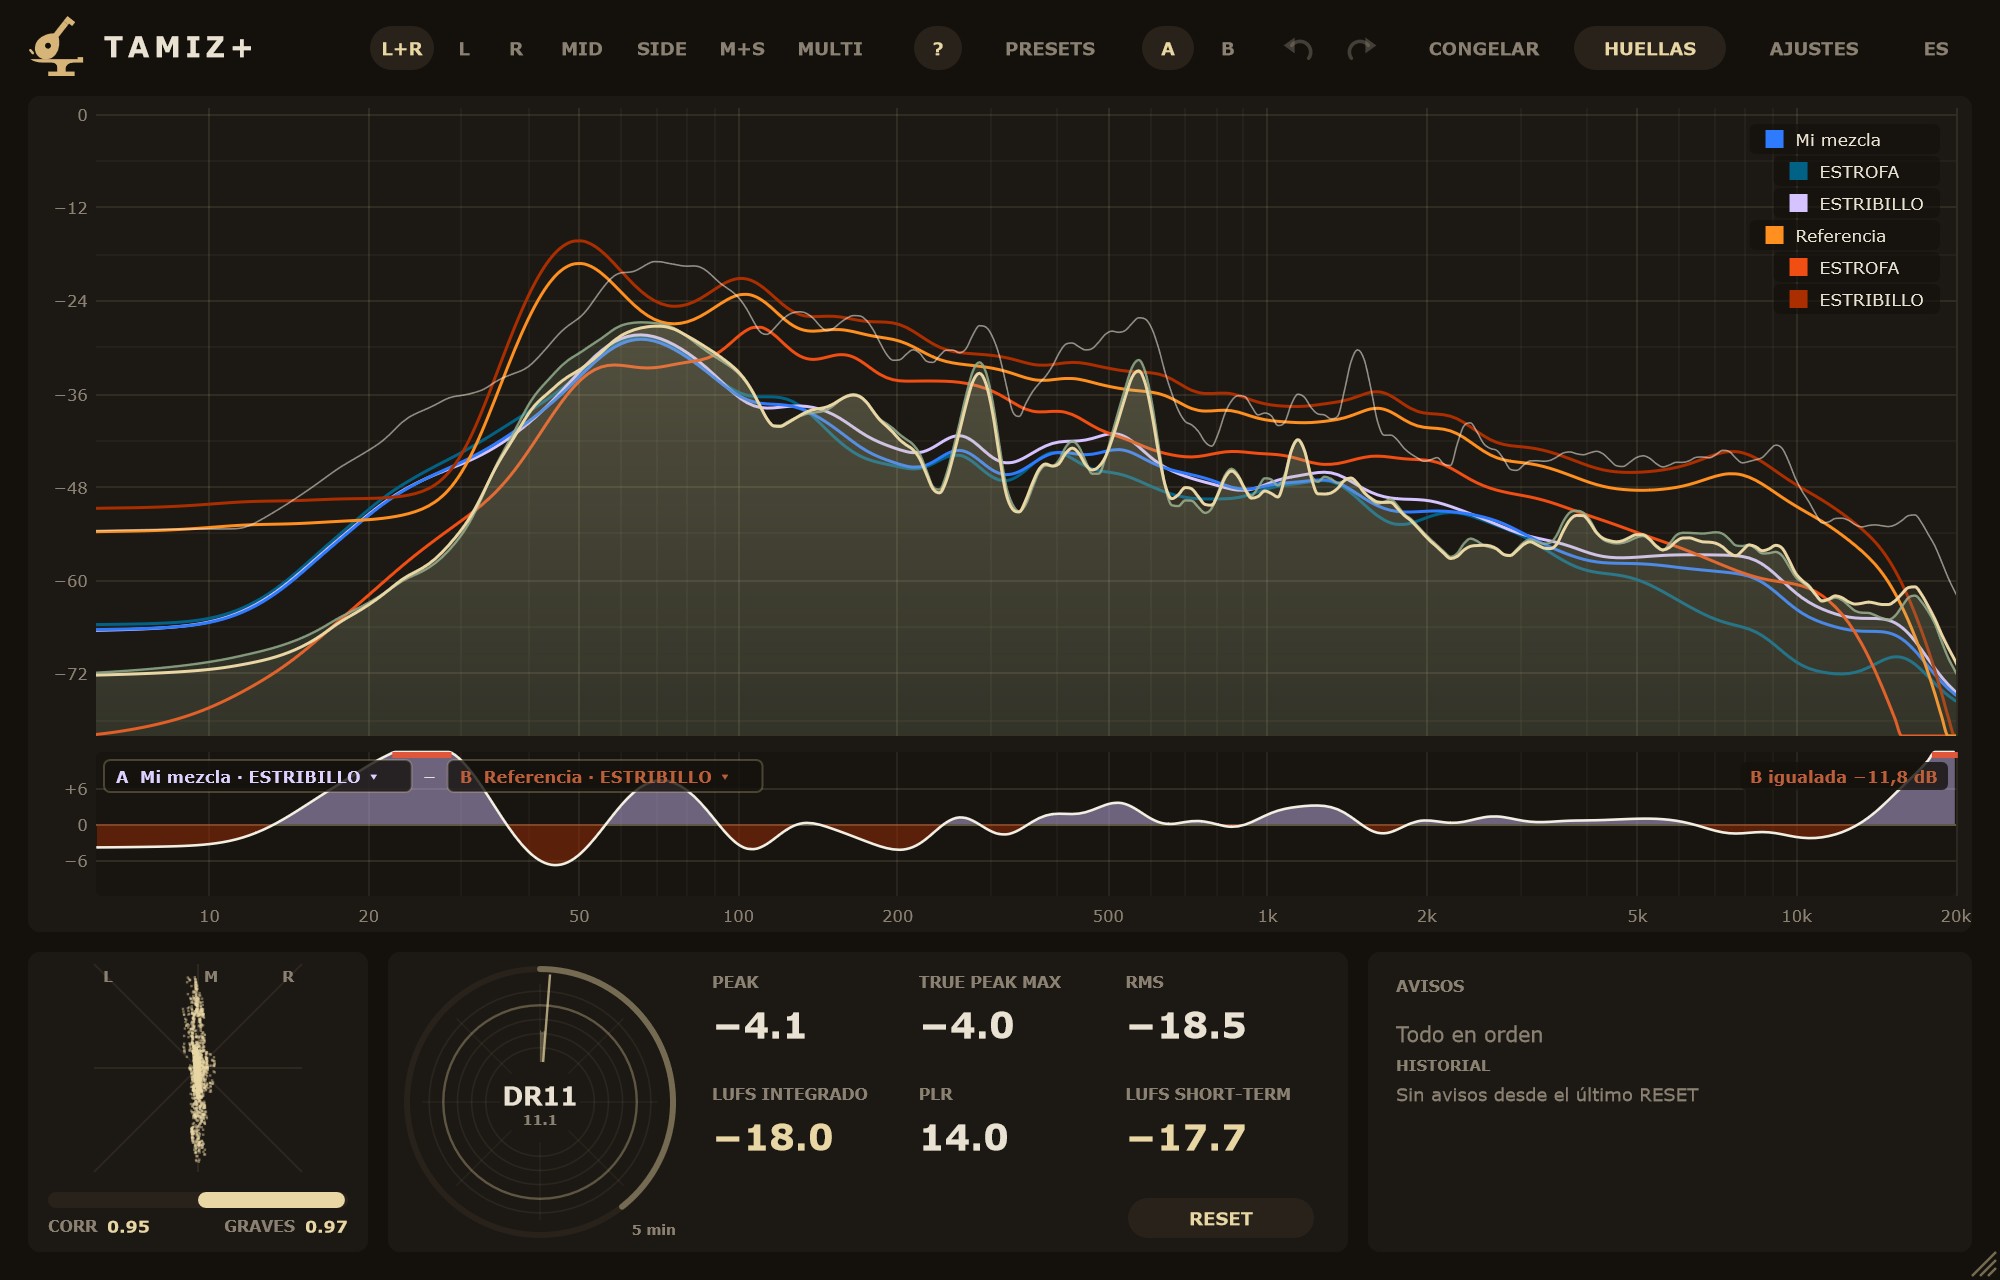
Task: Click the orange Referencia color square
Action: coord(1774,235)
